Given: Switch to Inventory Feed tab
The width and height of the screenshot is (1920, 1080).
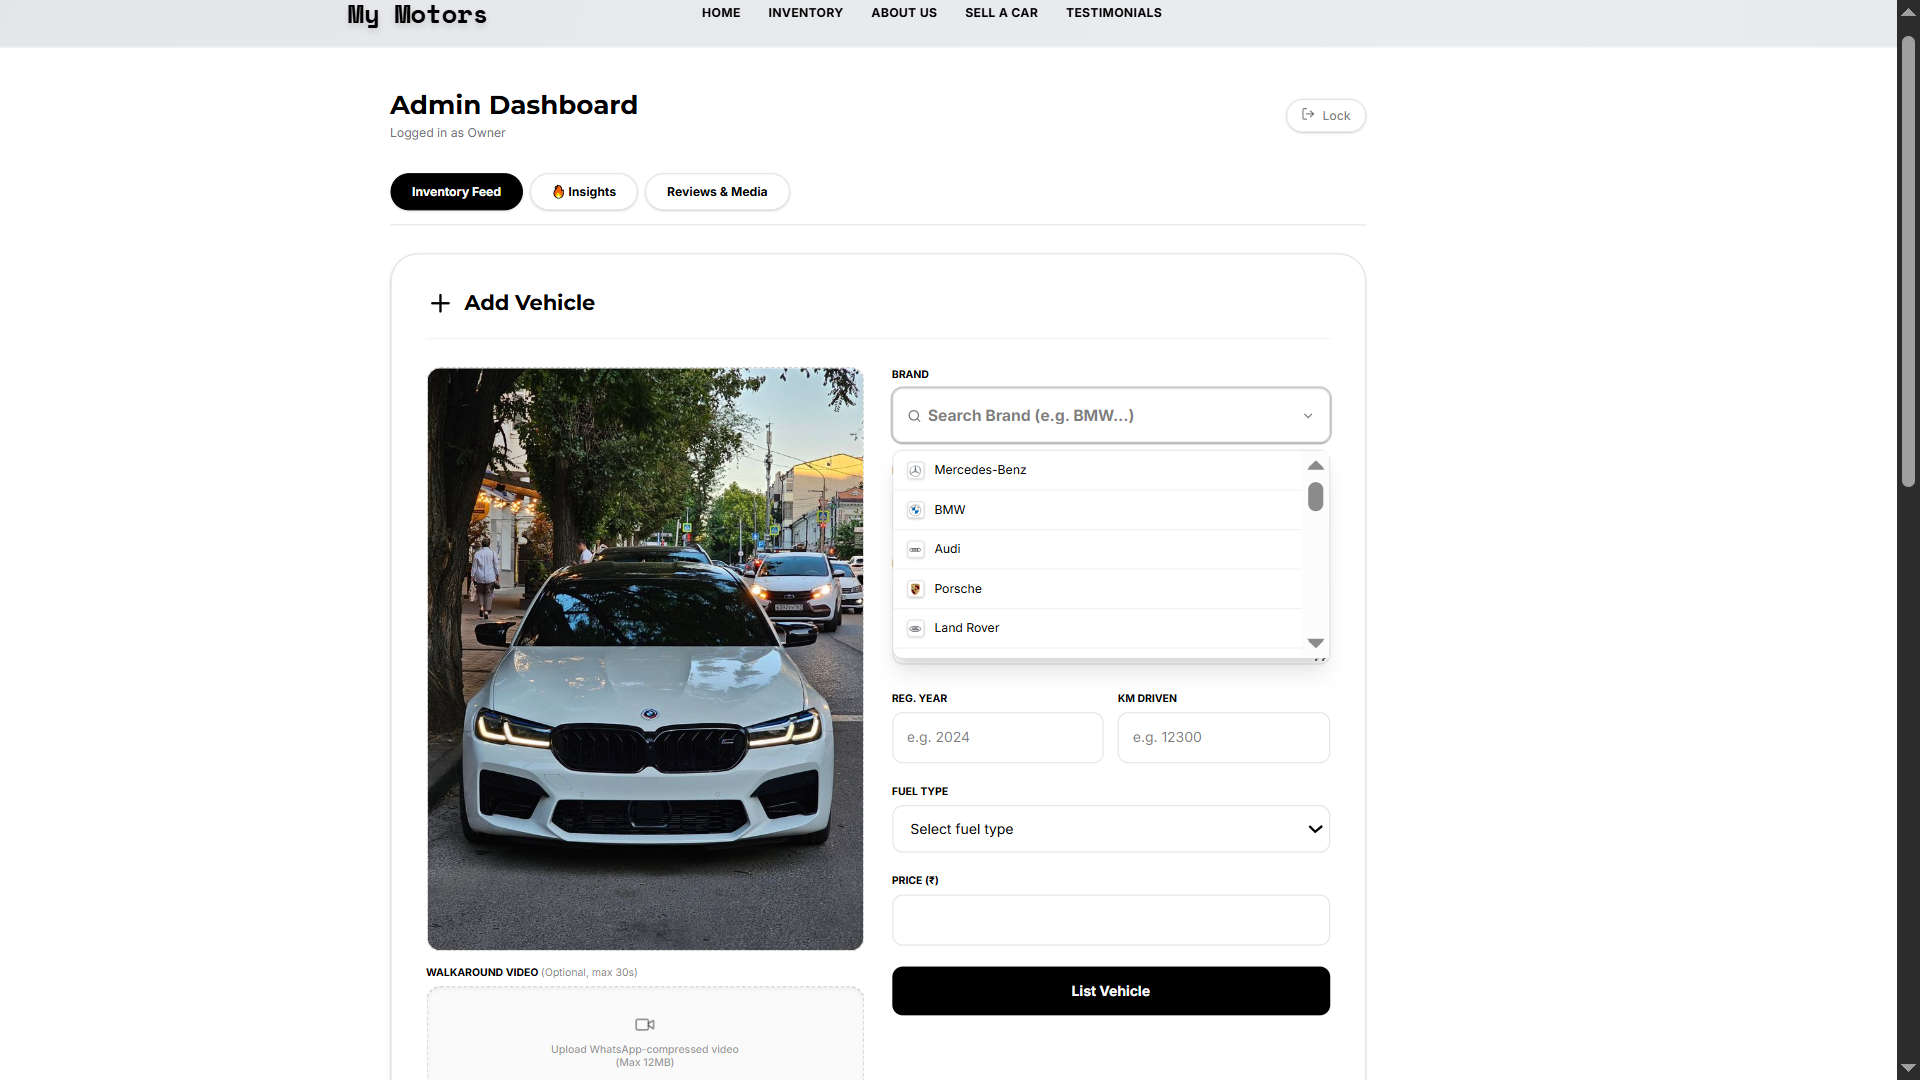Looking at the screenshot, I should pos(456,192).
